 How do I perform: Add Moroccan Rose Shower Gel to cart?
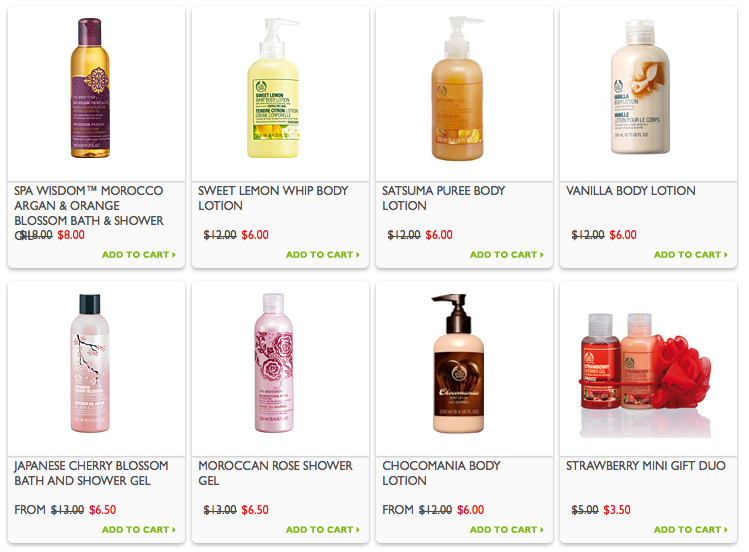pyautogui.click(x=322, y=530)
